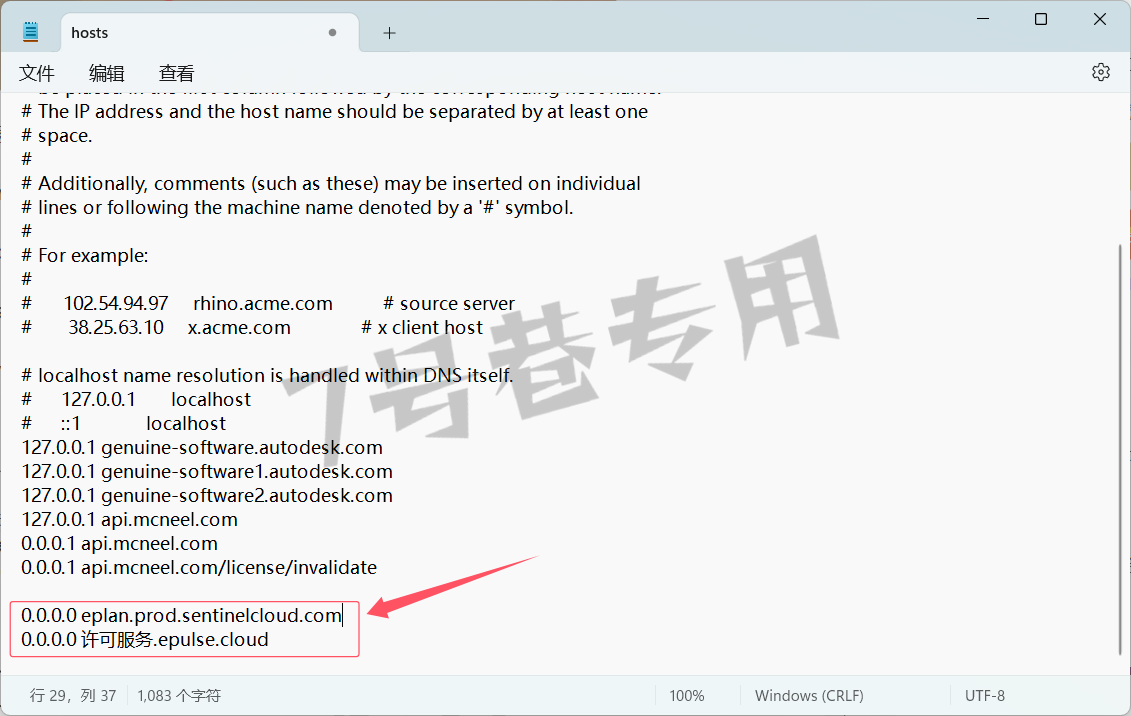
Task: Click the commented '127.0.0.1 localhost' line
Action: (136, 399)
